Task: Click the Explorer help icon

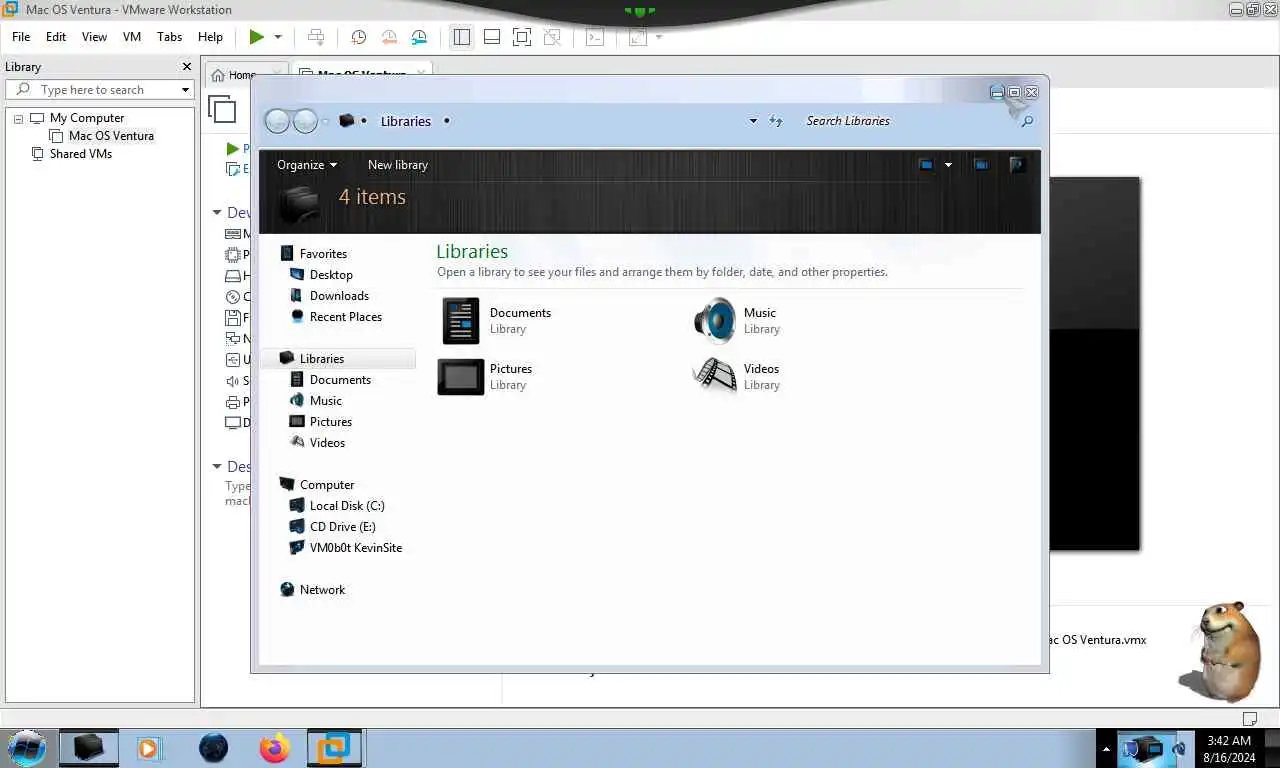Action: pos(1017,165)
